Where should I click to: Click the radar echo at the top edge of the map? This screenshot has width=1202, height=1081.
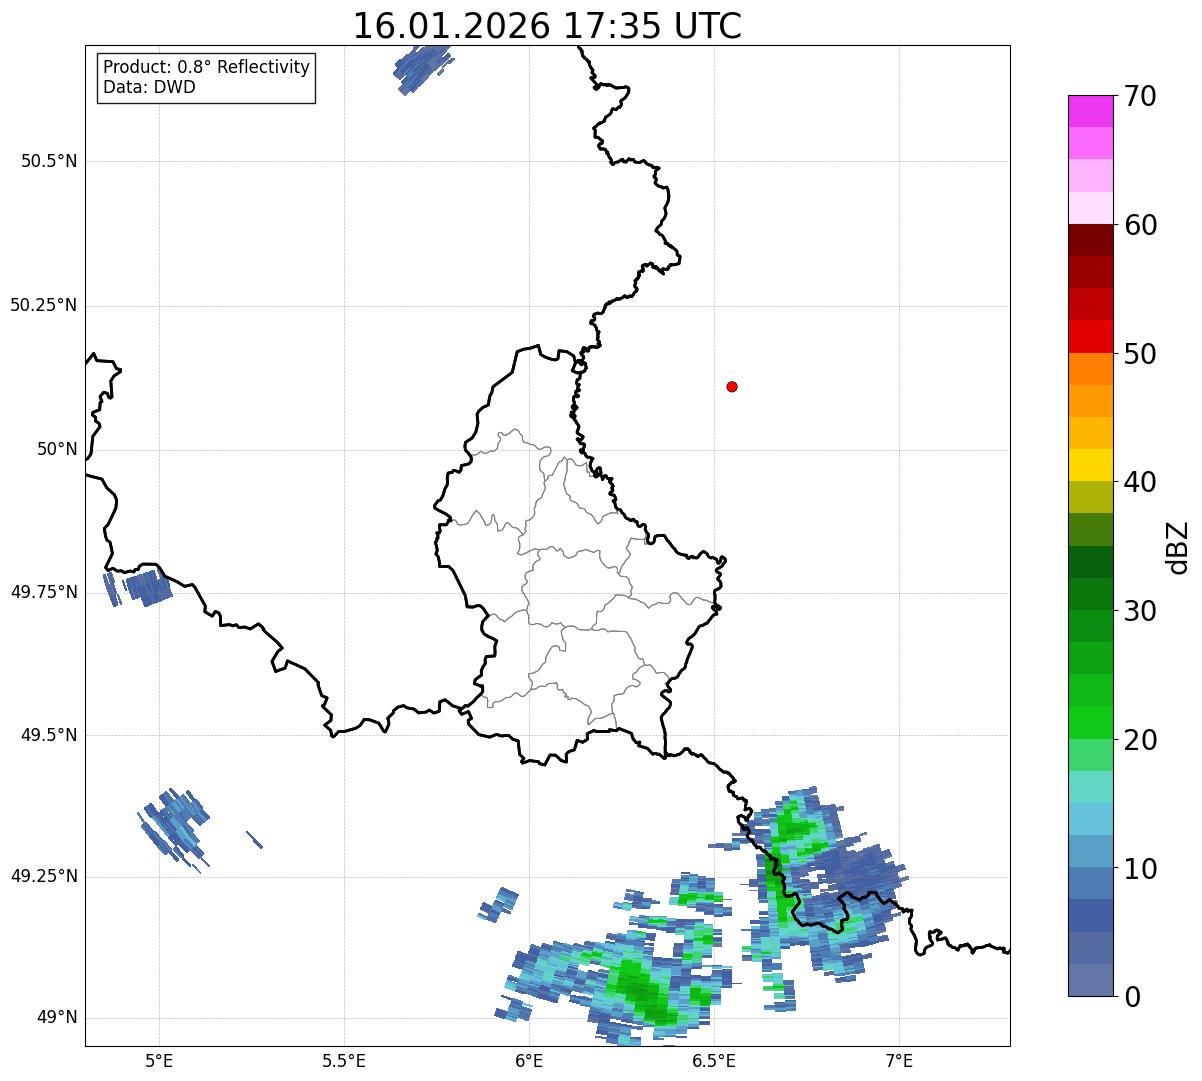423,69
